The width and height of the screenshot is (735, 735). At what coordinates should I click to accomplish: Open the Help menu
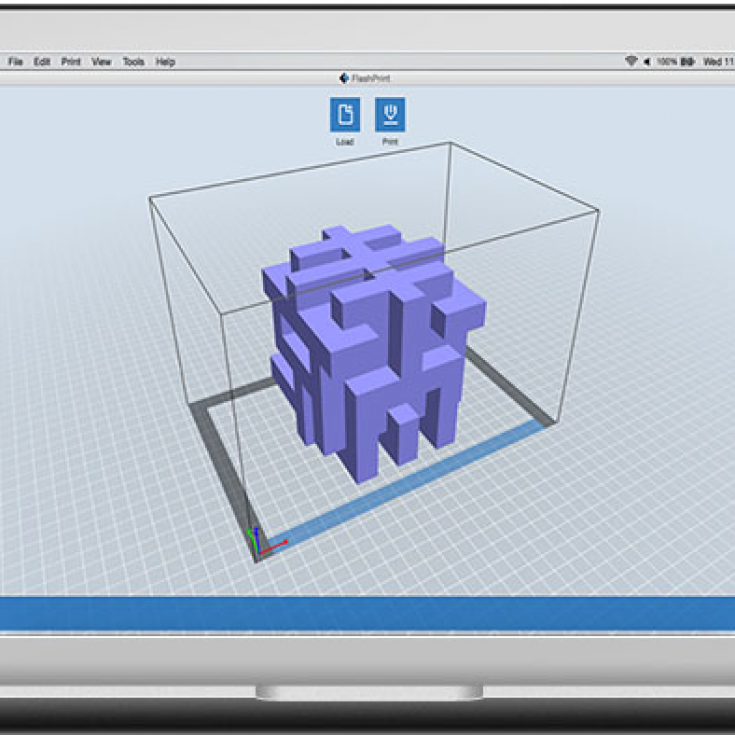pyautogui.click(x=165, y=62)
